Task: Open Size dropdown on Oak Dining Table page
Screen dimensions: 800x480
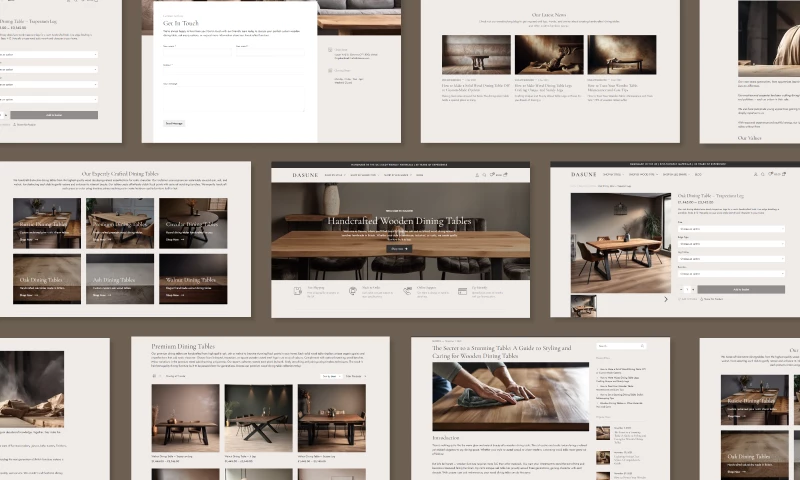Action: (731, 229)
